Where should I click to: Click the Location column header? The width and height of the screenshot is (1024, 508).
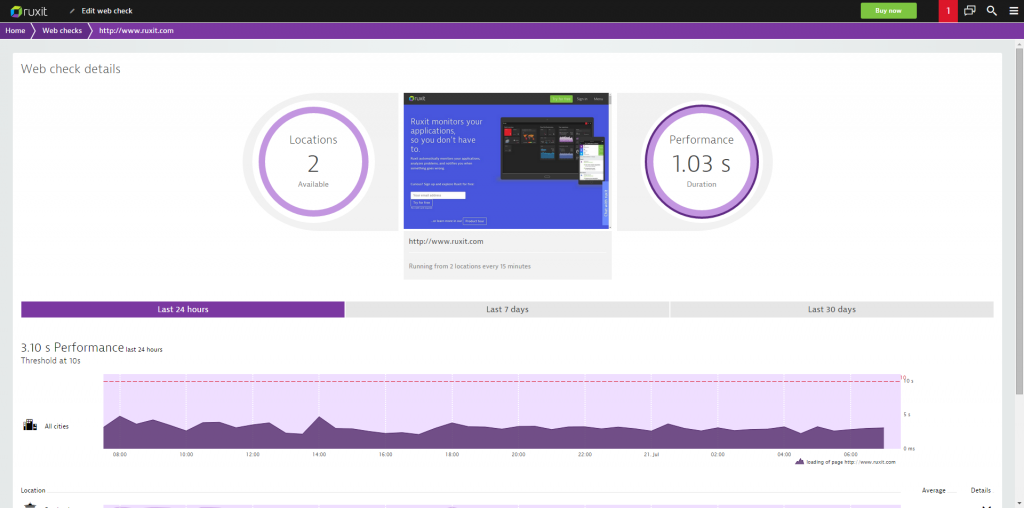[33, 490]
